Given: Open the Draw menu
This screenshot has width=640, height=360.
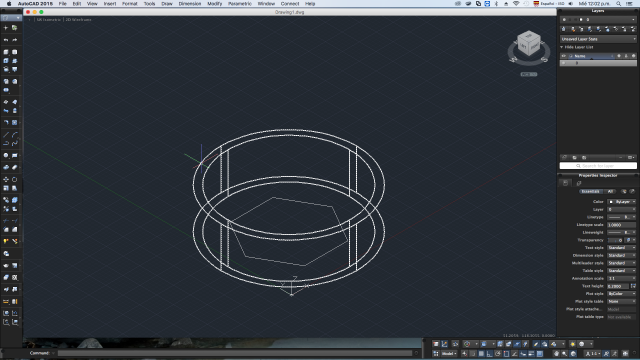Looking at the screenshot, I should point(167,4).
